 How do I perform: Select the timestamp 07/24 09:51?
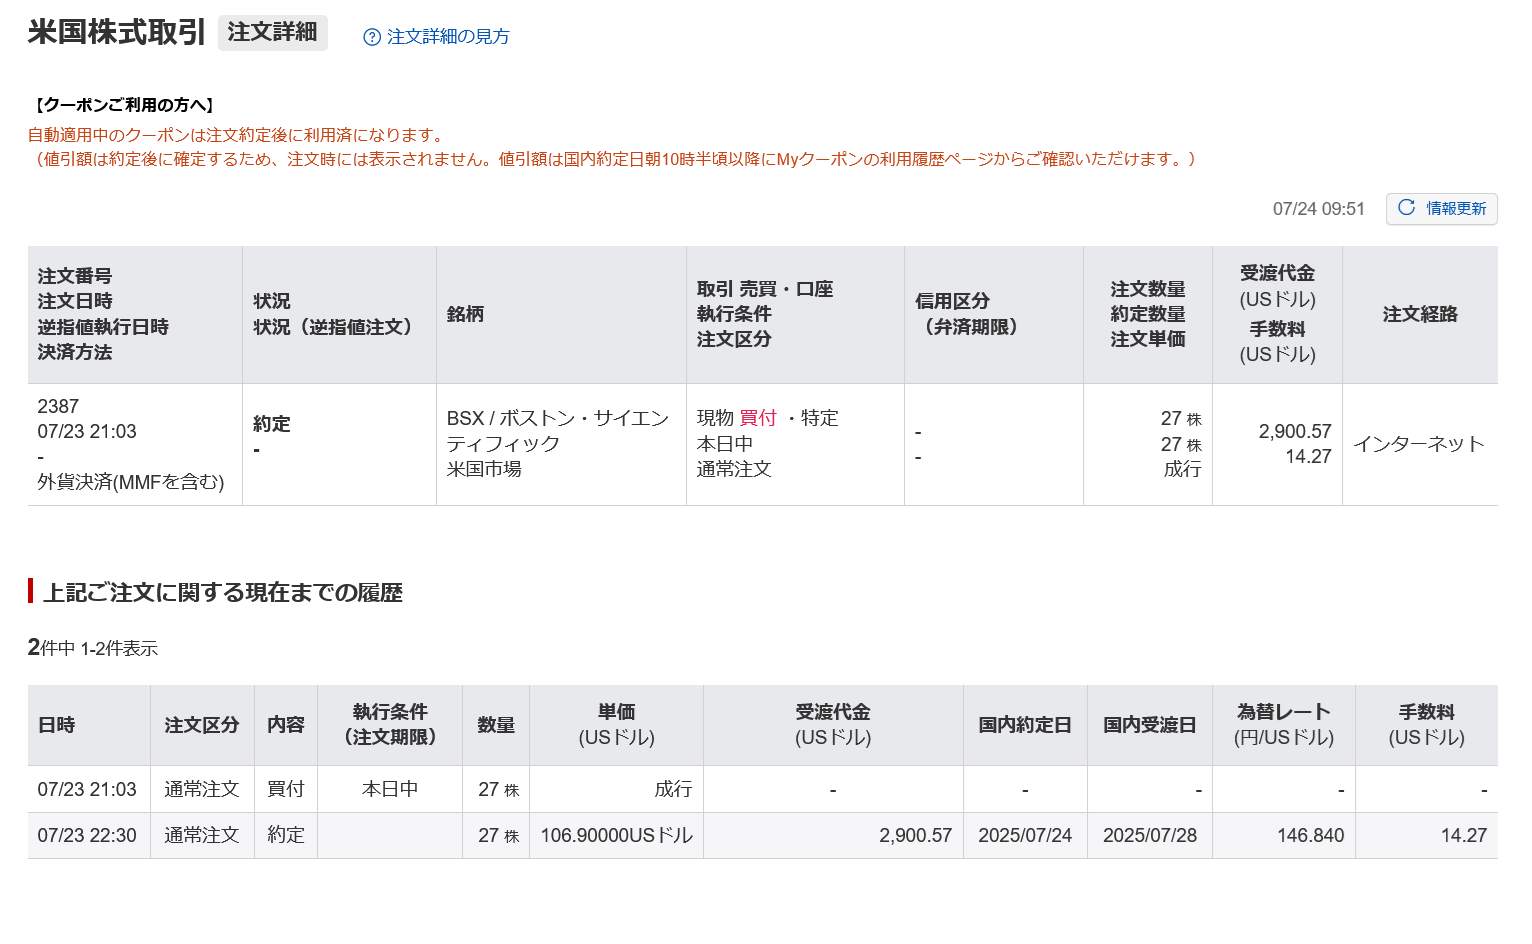pyautogui.click(x=1318, y=209)
